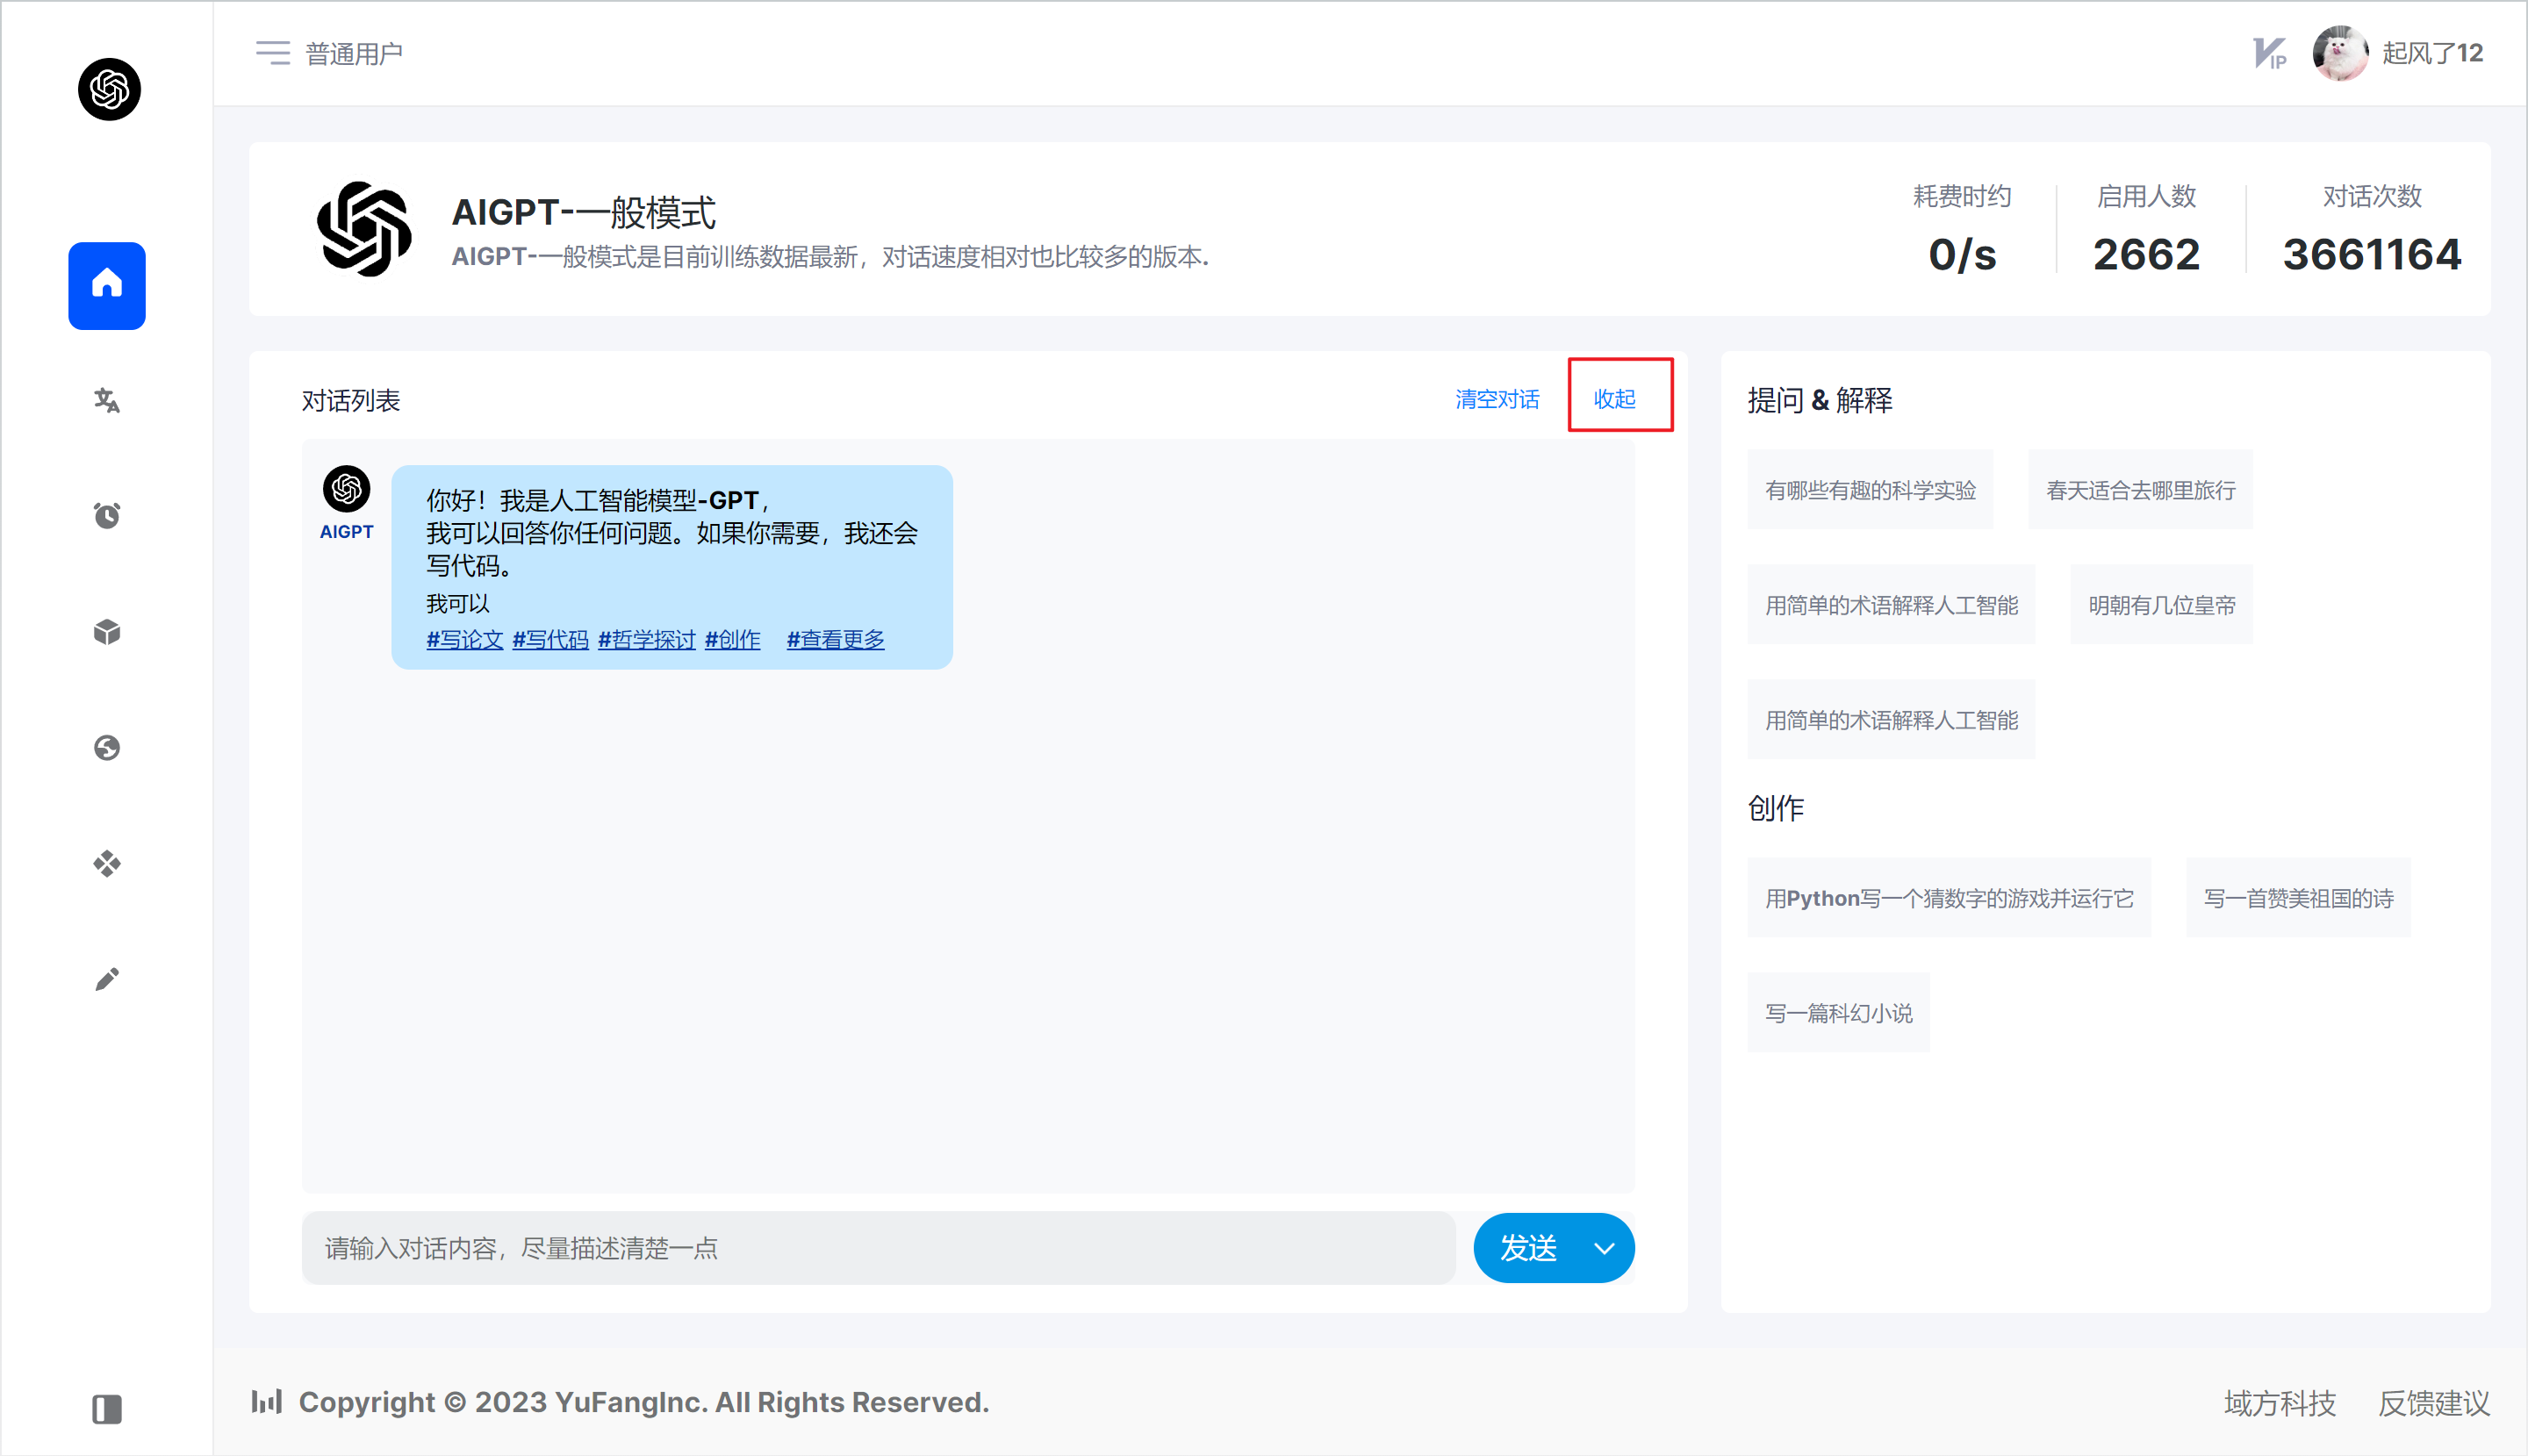Toggle sidebar panel icon at bottom-left
This screenshot has width=2528, height=1456.
pos(107,1409)
